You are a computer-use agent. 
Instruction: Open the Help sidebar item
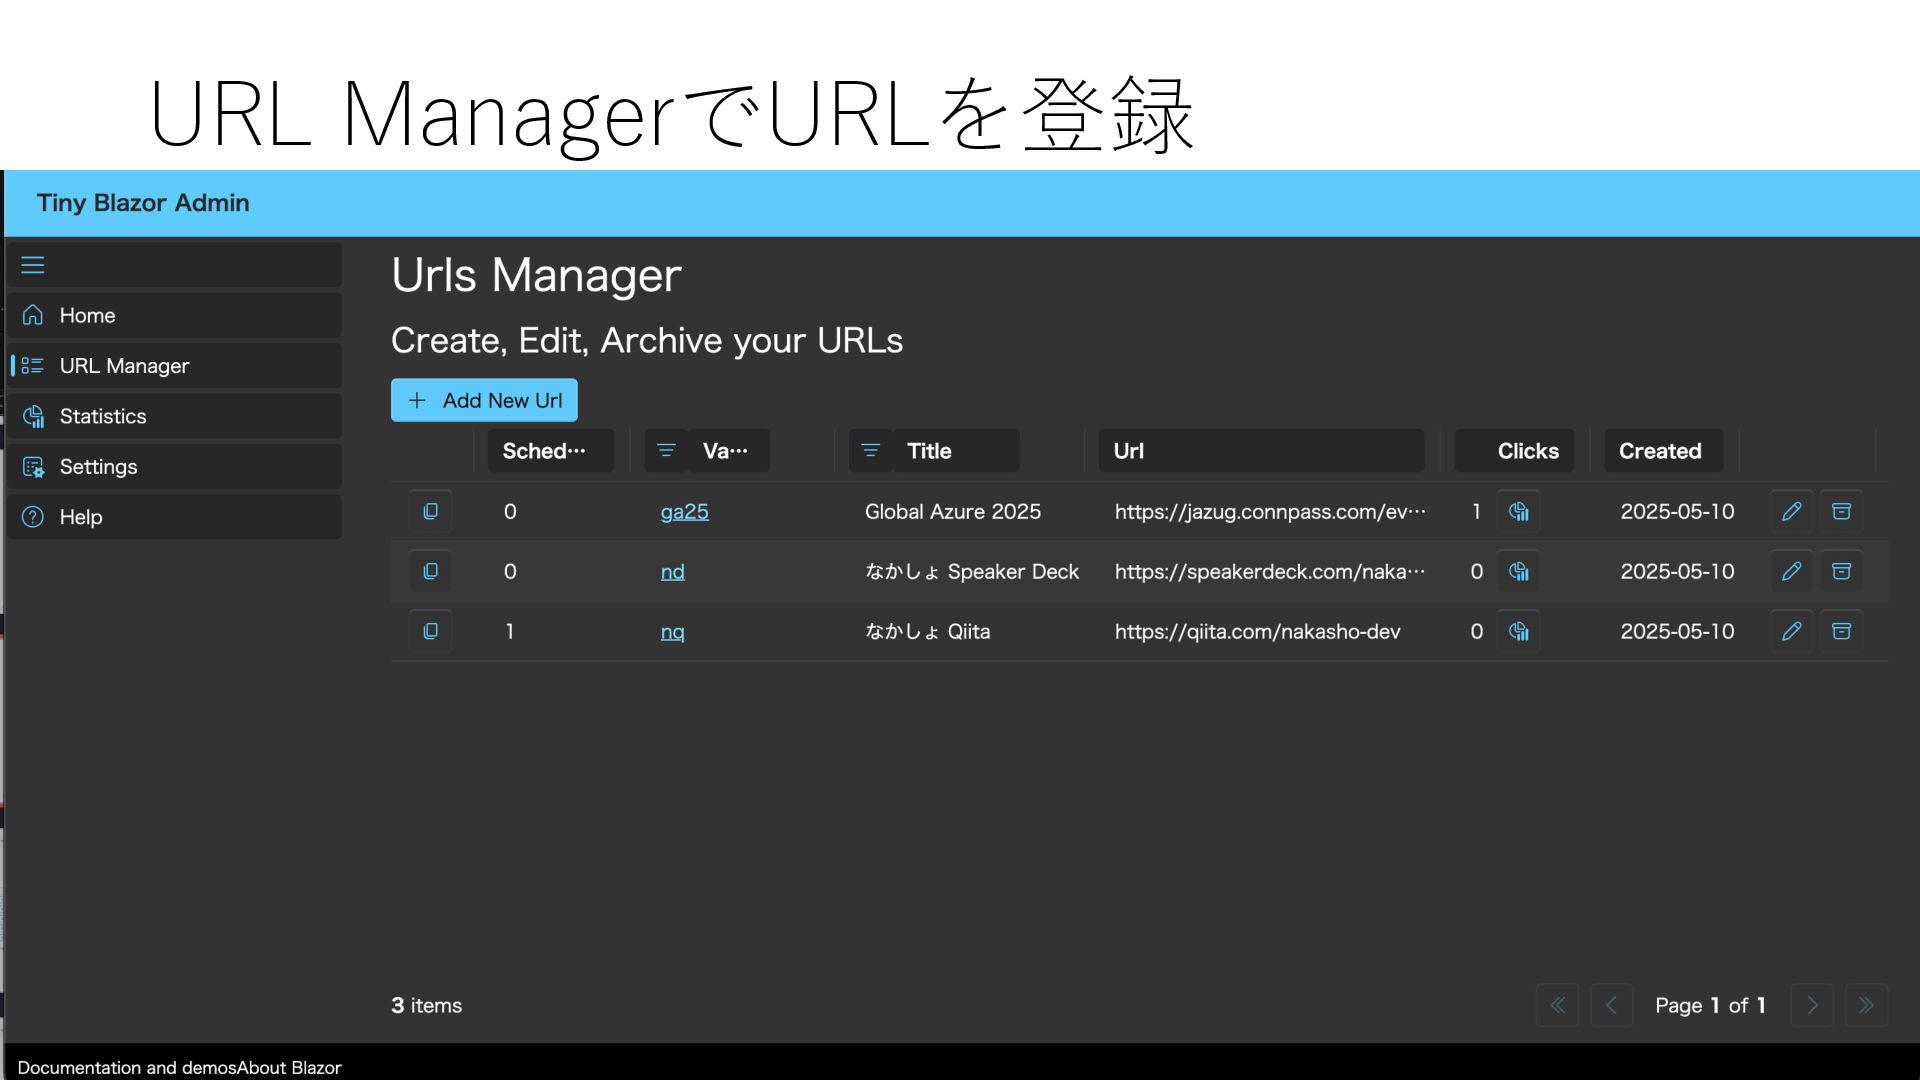tap(81, 518)
